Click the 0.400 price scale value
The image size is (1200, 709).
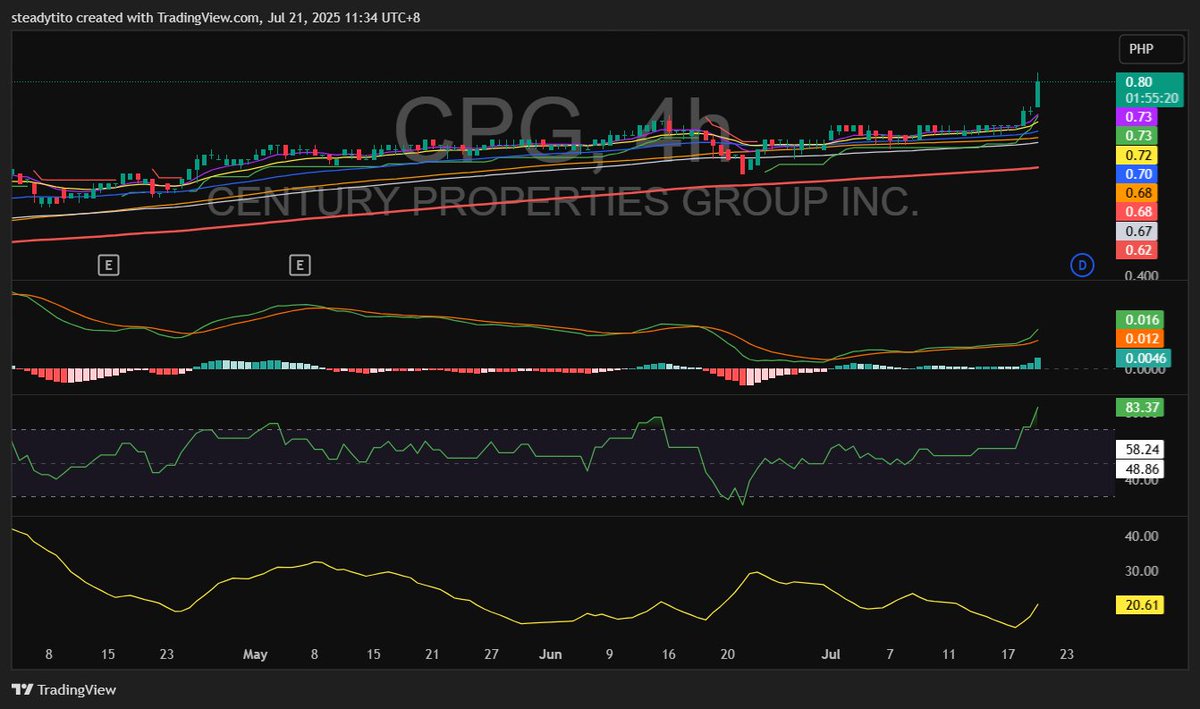pos(1141,276)
